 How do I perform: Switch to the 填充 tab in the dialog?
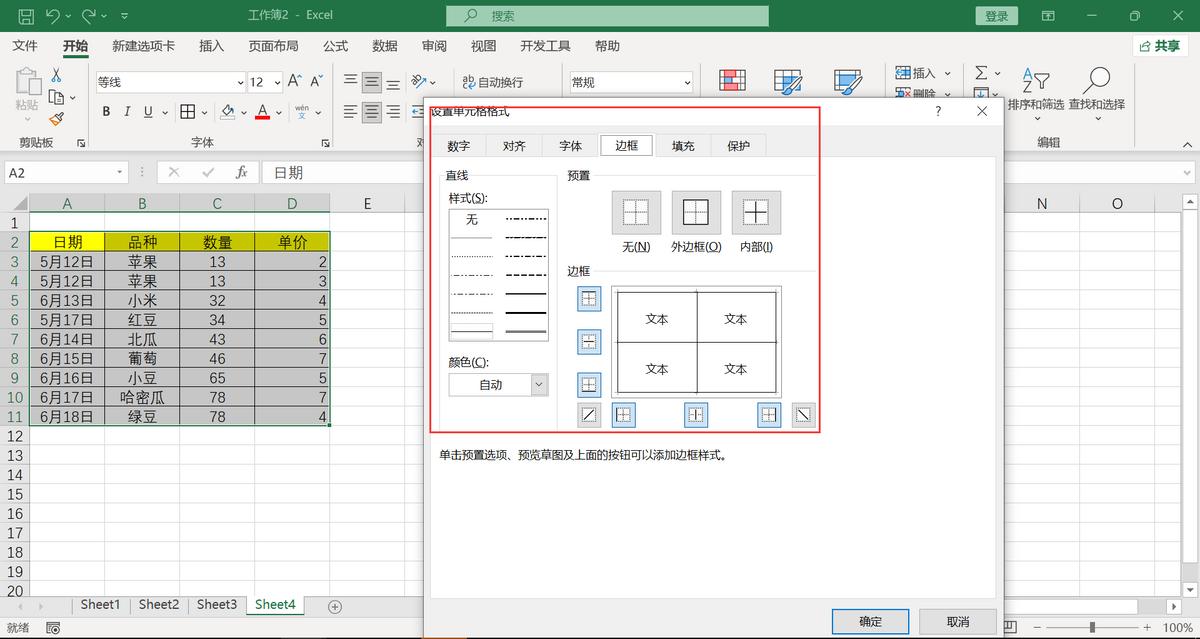[x=682, y=144]
